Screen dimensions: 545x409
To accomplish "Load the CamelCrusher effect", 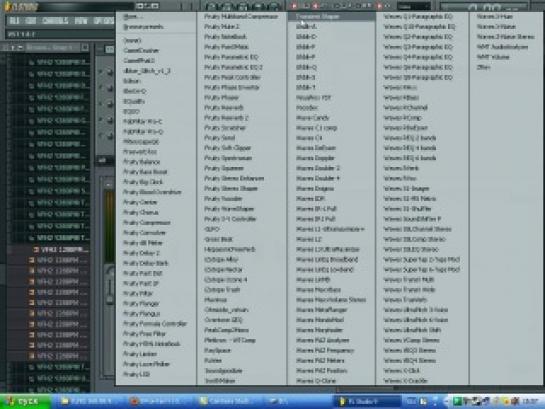I will coord(141,50).
